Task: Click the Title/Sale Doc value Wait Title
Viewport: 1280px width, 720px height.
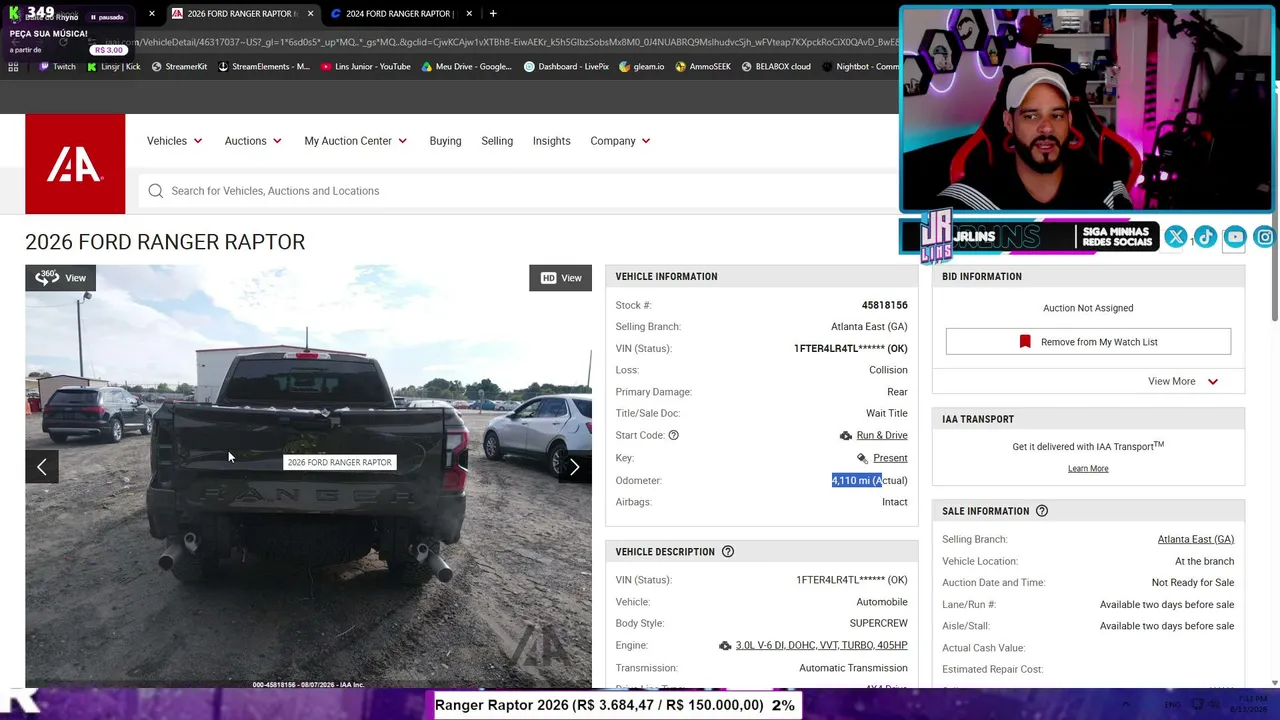Action: [x=887, y=414]
